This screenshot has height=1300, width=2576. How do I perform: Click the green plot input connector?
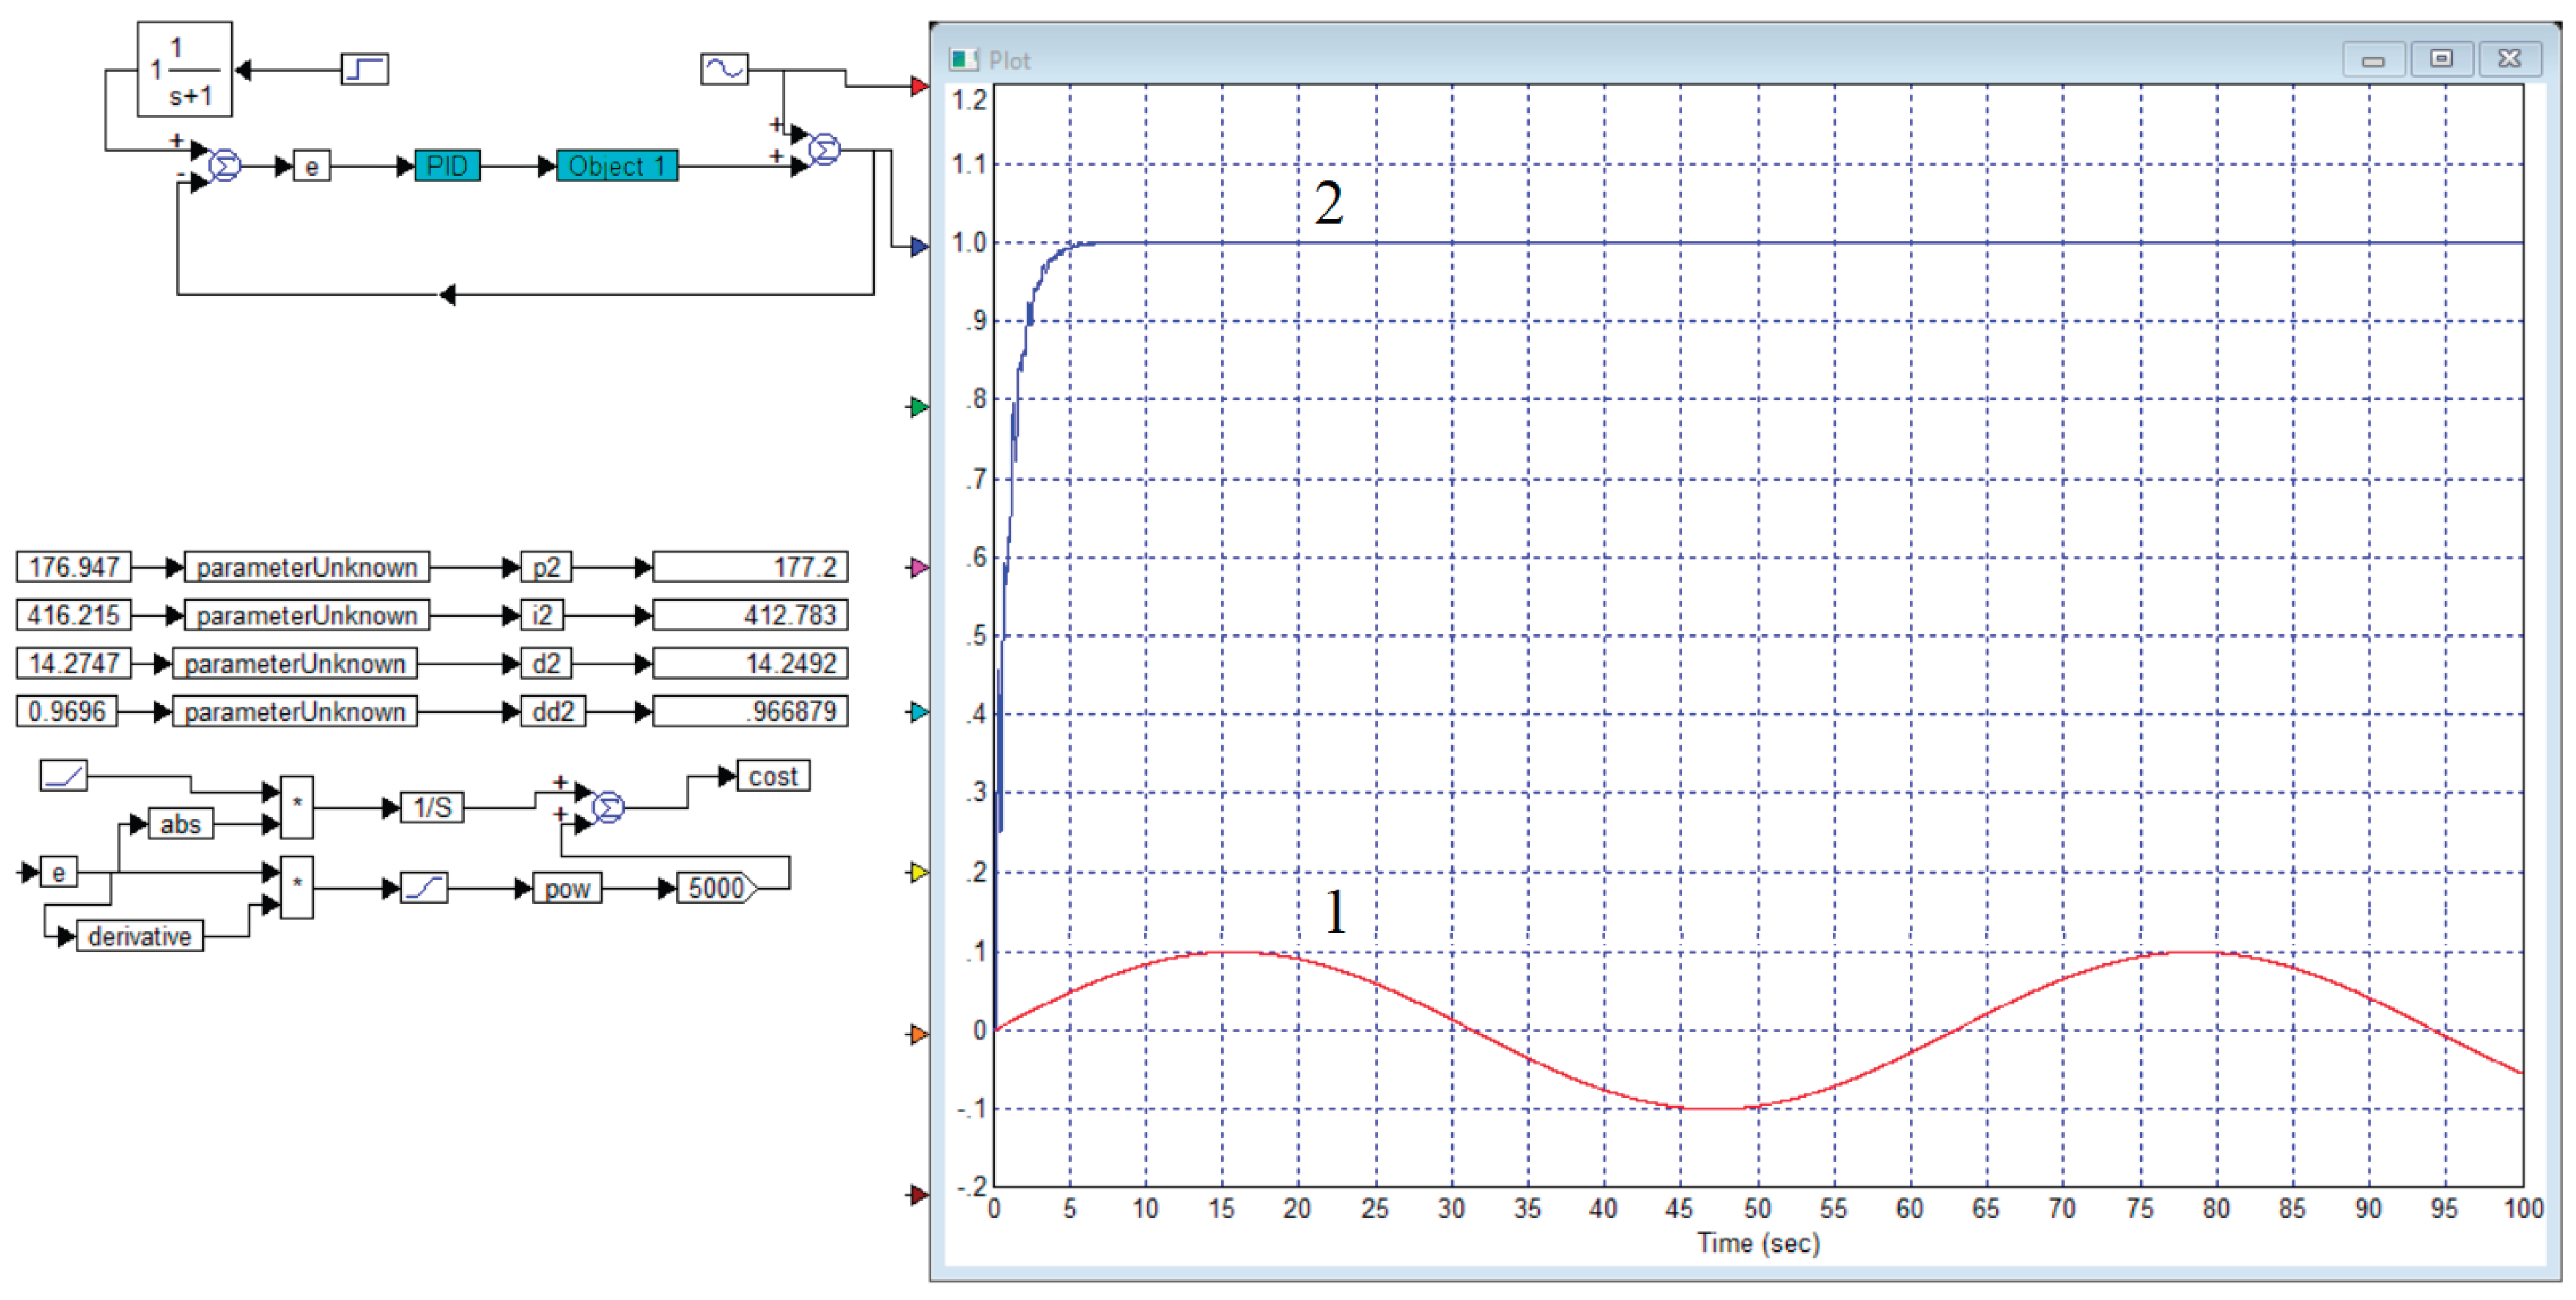tap(919, 407)
